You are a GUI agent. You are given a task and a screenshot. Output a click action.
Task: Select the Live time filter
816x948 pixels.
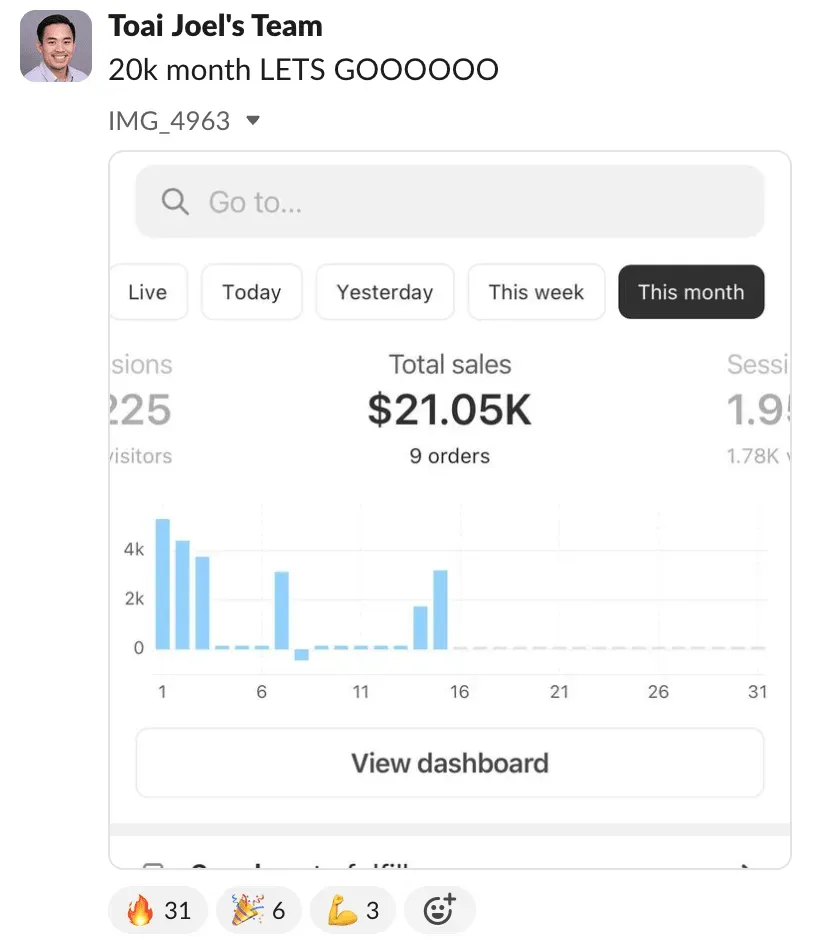[x=148, y=292]
